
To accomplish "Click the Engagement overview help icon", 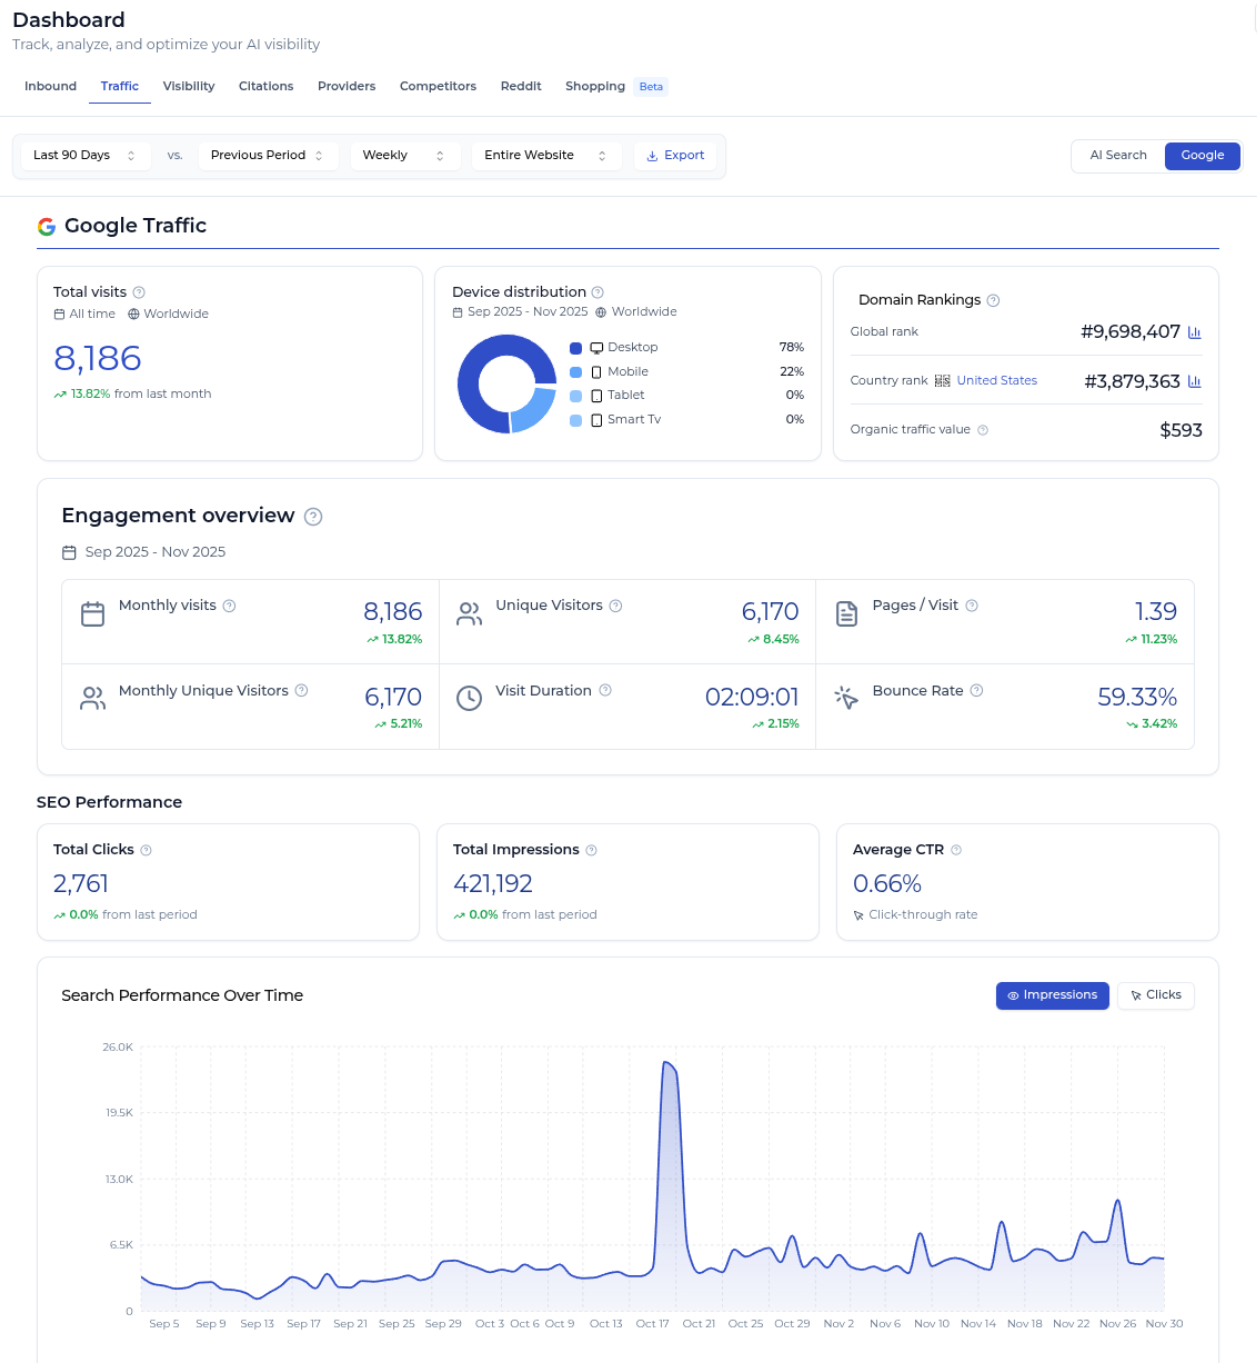I will pyautogui.click(x=313, y=516).
